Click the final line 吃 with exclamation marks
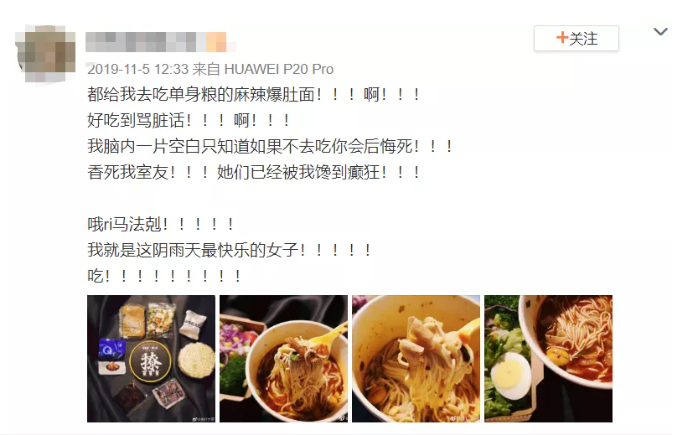682x435 pixels. pyautogui.click(x=164, y=276)
